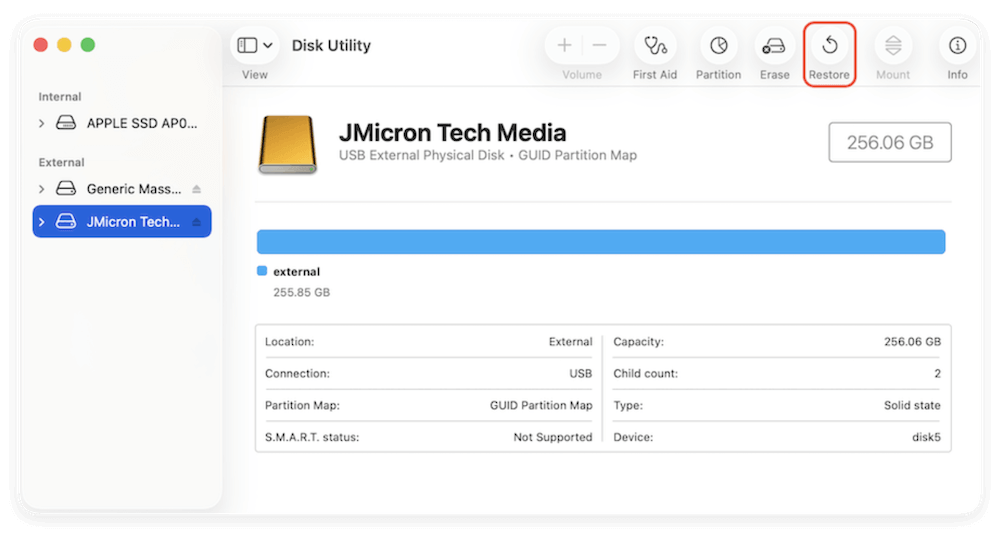The width and height of the screenshot is (1000, 533).
Task: Maximize window with the green button
Action: pos(88,45)
